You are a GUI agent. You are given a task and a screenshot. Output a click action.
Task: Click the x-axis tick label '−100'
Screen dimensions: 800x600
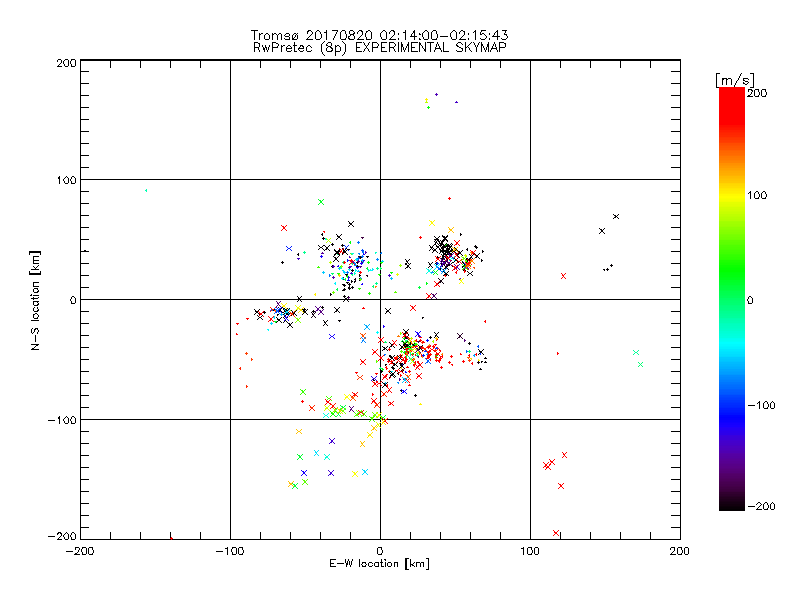[x=230, y=551]
